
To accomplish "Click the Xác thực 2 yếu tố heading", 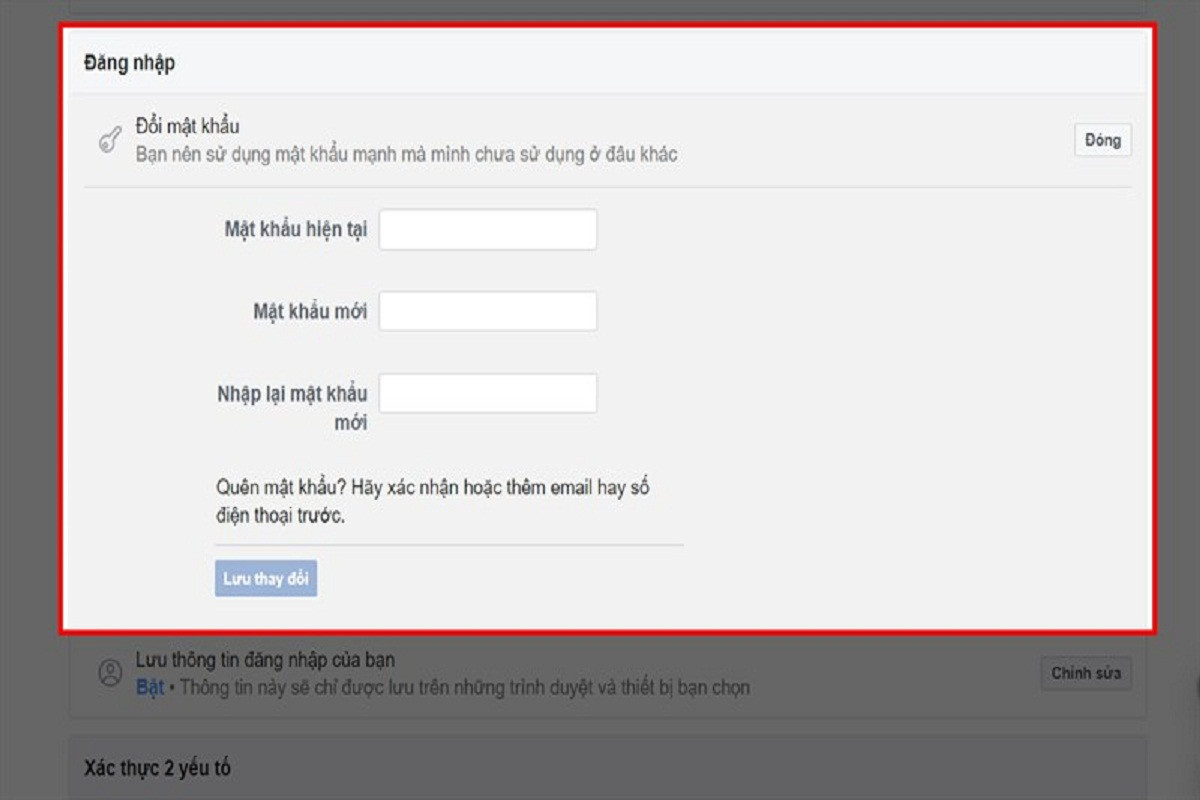I will (x=157, y=768).
